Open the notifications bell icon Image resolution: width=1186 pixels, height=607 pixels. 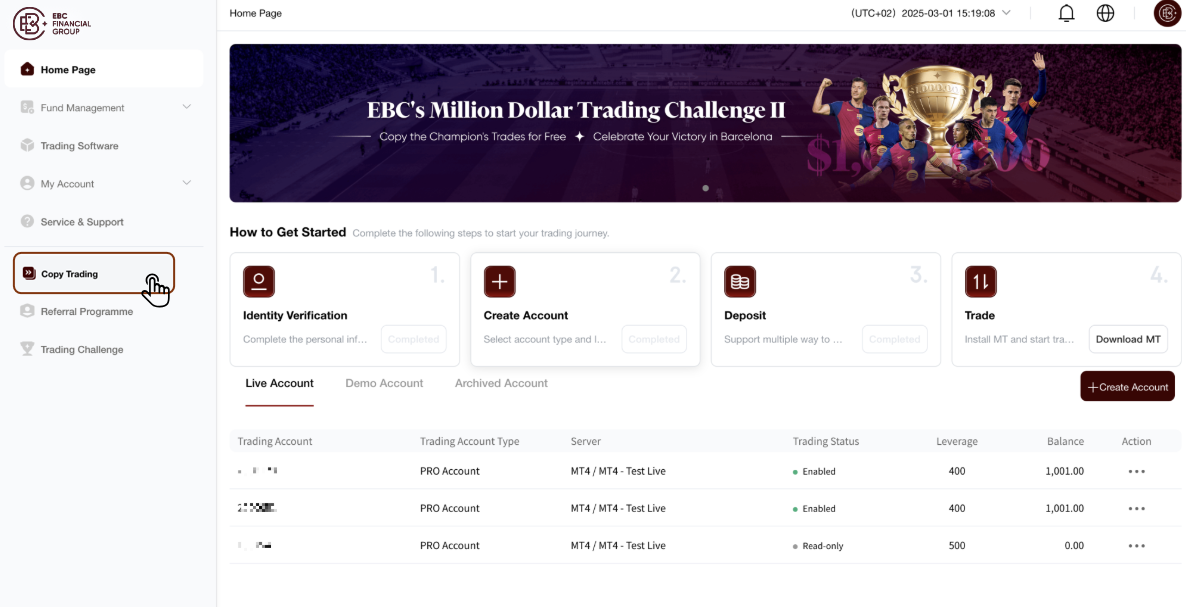1066,14
